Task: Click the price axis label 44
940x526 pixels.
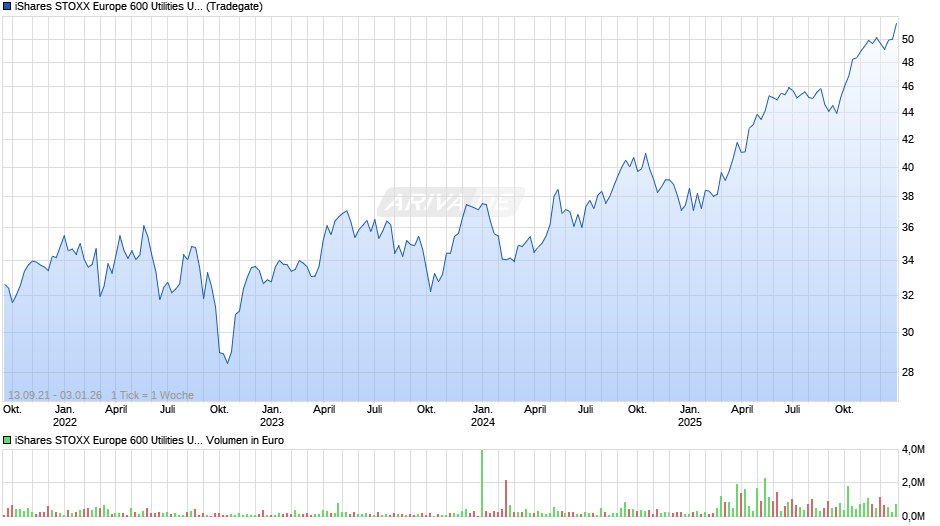Action: point(908,112)
